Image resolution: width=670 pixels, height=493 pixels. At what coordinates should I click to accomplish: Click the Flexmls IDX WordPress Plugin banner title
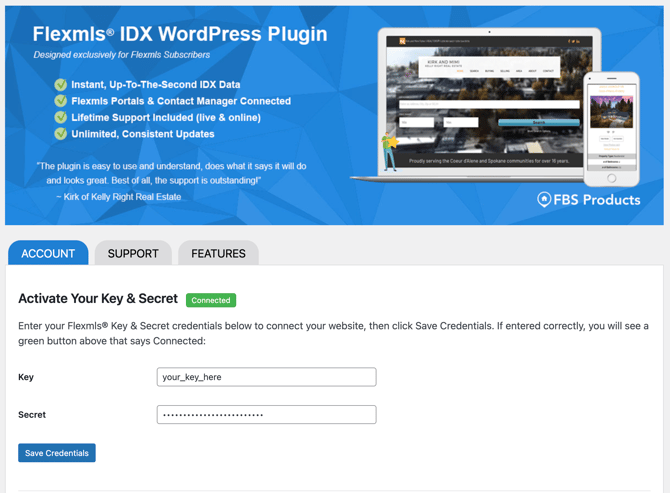pos(180,34)
